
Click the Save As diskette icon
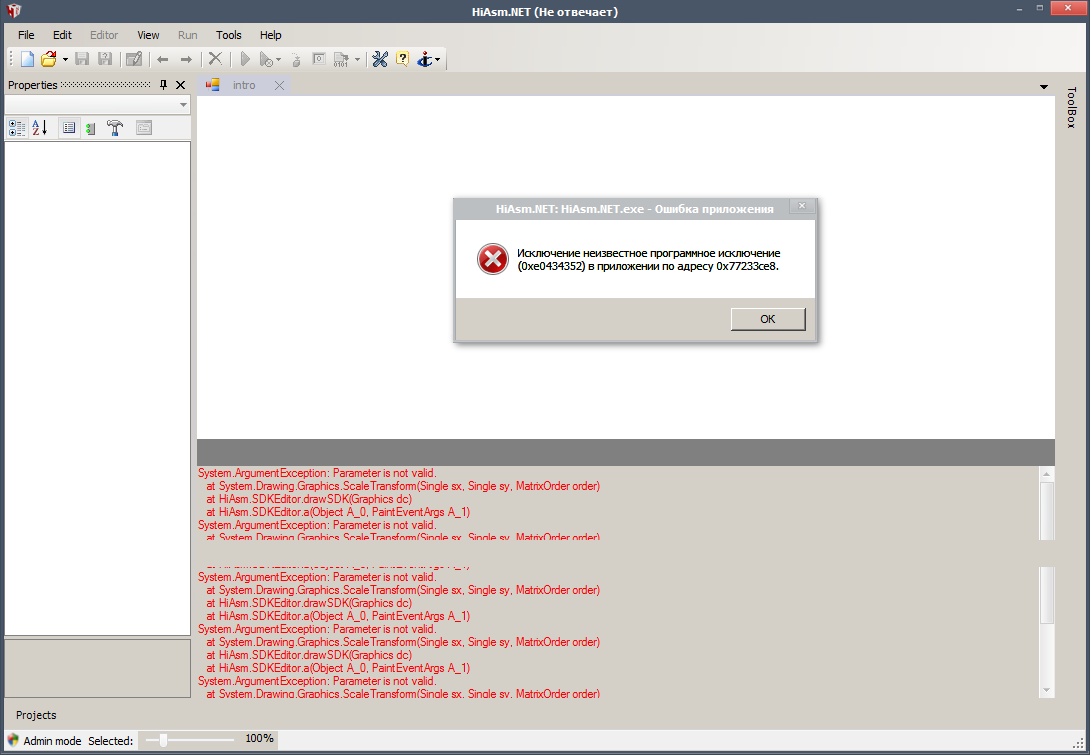coord(105,59)
